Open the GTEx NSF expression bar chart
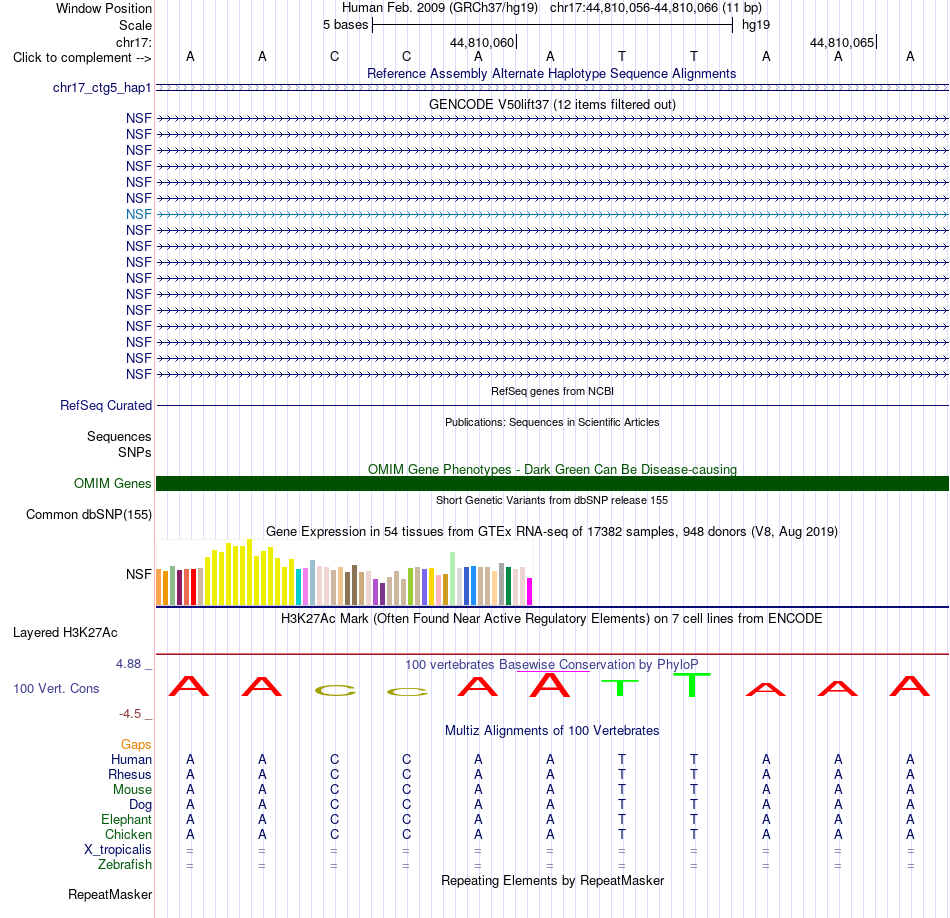The height and width of the screenshot is (918, 950). pos(344,573)
